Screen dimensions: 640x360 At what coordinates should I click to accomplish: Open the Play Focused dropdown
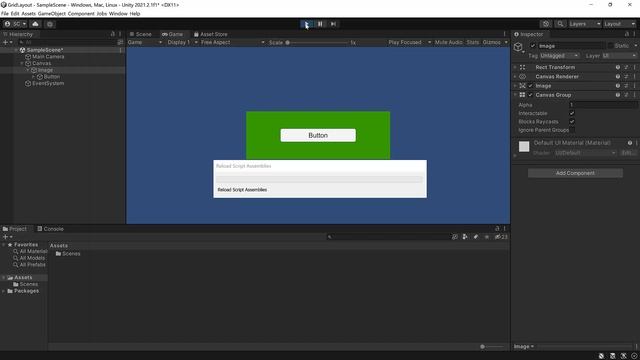click(x=409, y=42)
